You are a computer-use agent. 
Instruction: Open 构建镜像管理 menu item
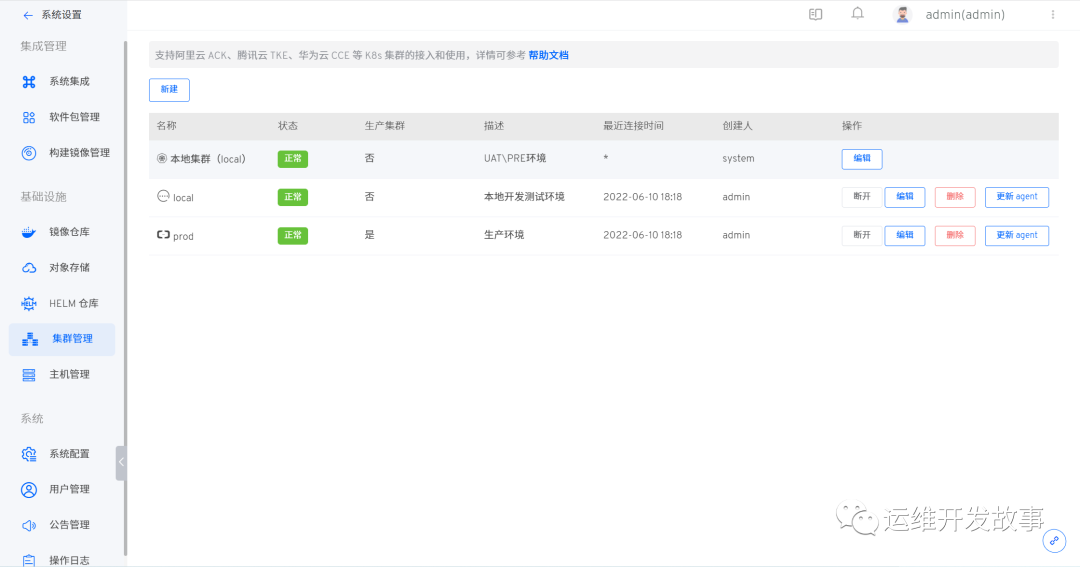(79, 153)
